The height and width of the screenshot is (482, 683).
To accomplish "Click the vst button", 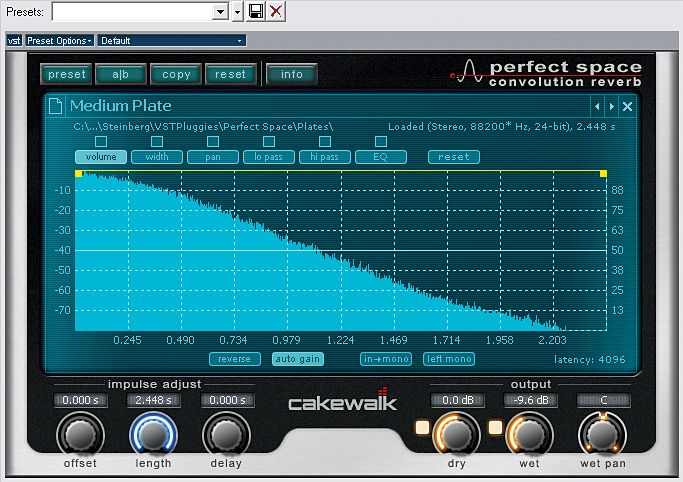I will click(14, 40).
